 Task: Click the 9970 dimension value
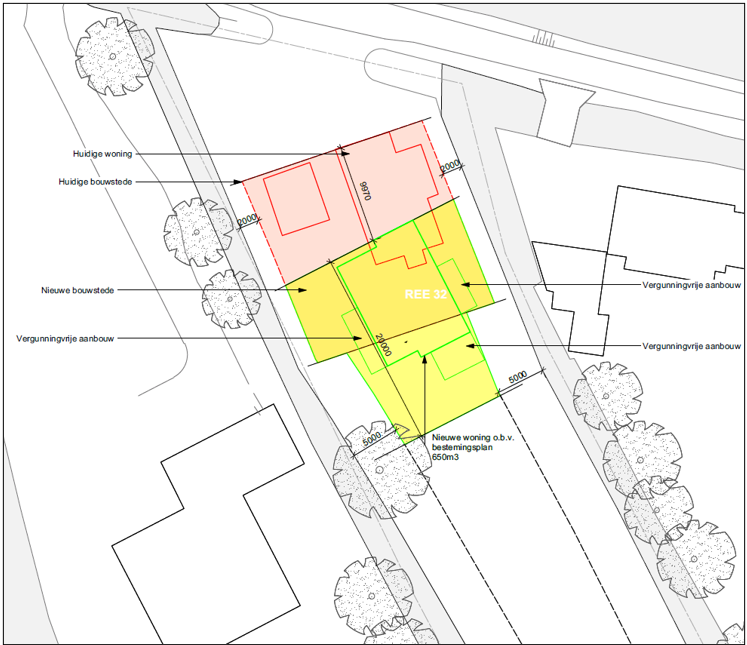coord(365,191)
